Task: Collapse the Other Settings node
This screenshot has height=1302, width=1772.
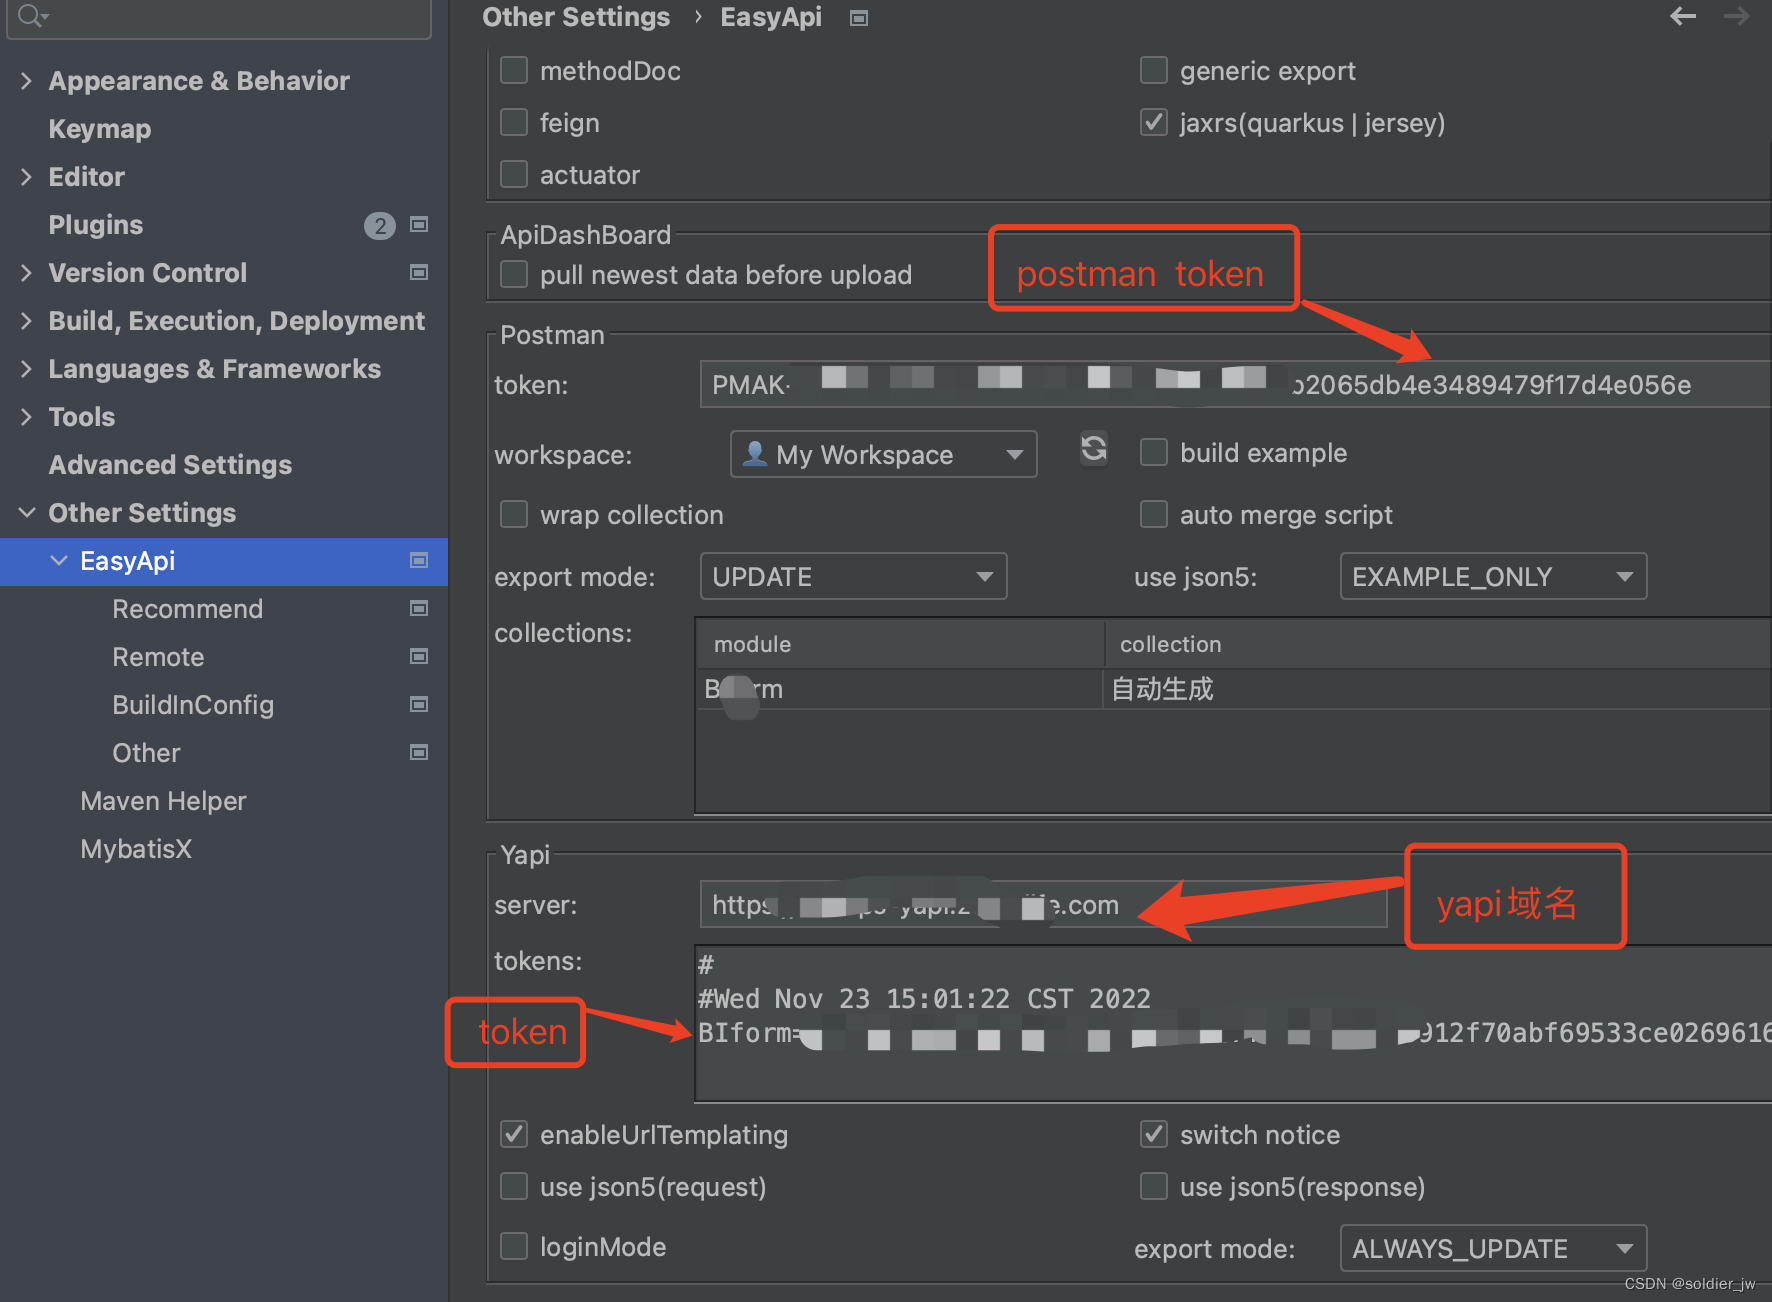Action: [27, 513]
